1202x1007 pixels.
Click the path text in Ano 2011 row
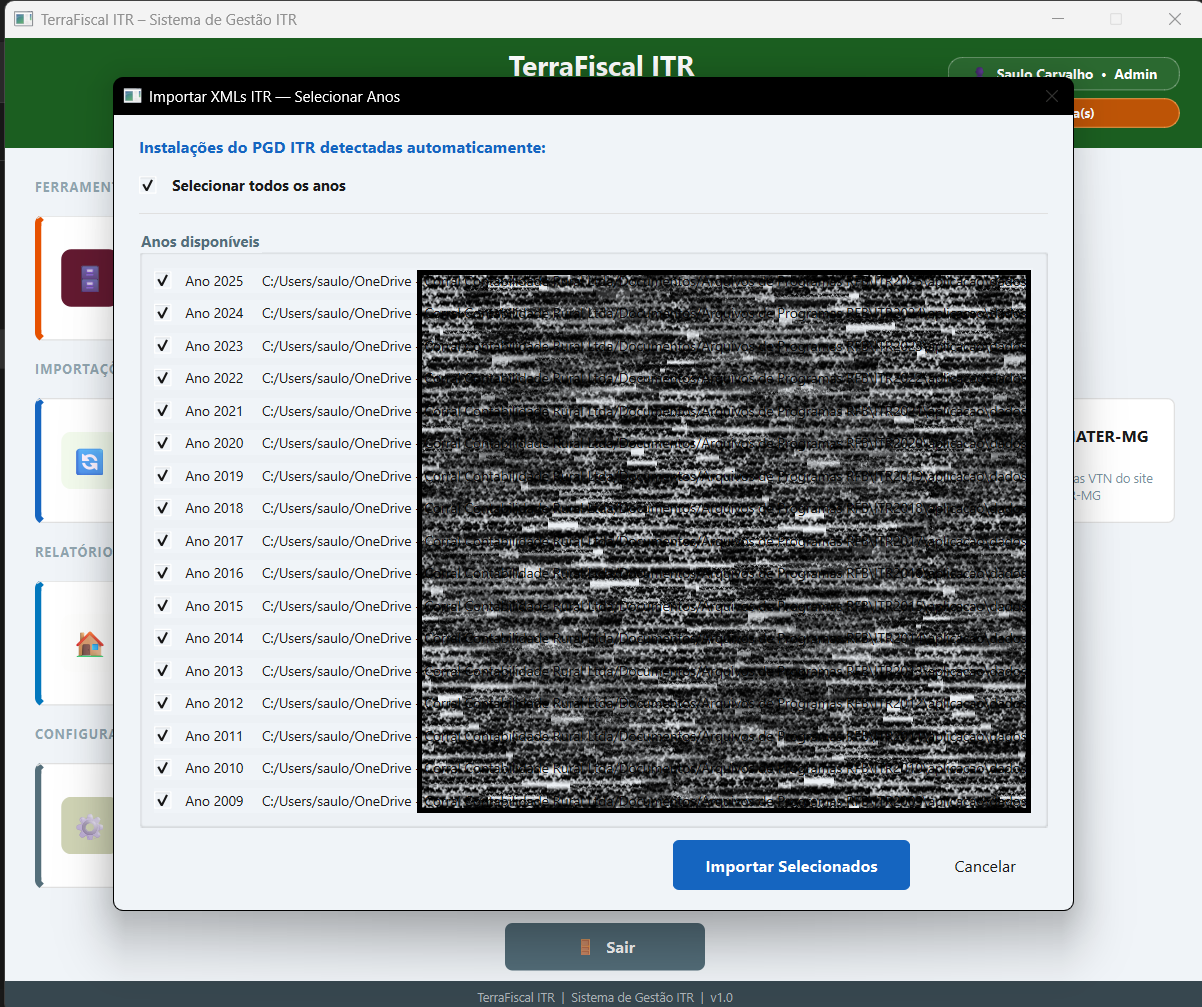(644, 736)
